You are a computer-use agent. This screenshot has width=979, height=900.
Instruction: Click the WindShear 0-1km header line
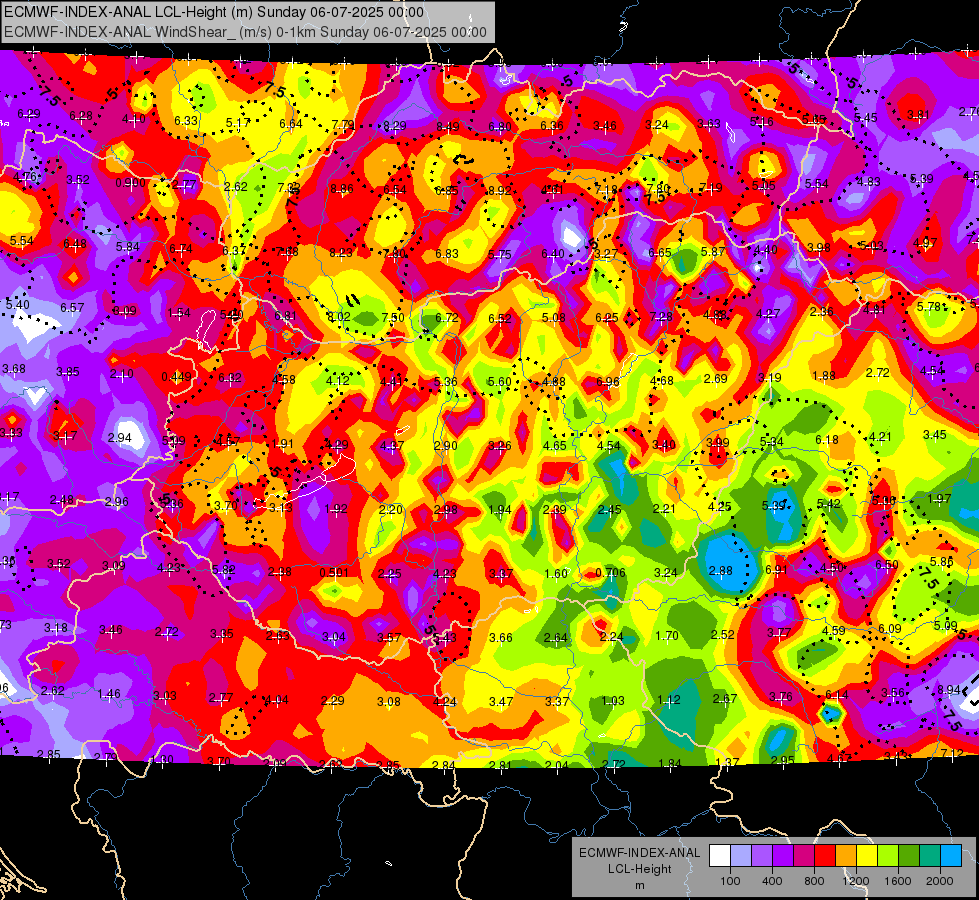[x=245, y=32]
